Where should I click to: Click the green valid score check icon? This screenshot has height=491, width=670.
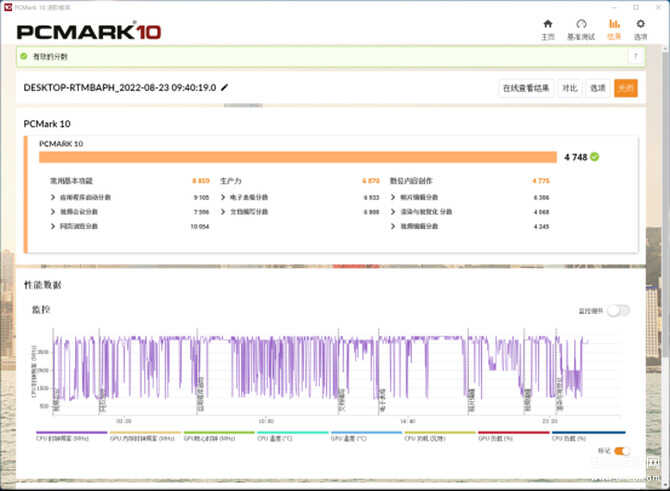coord(24,56)
